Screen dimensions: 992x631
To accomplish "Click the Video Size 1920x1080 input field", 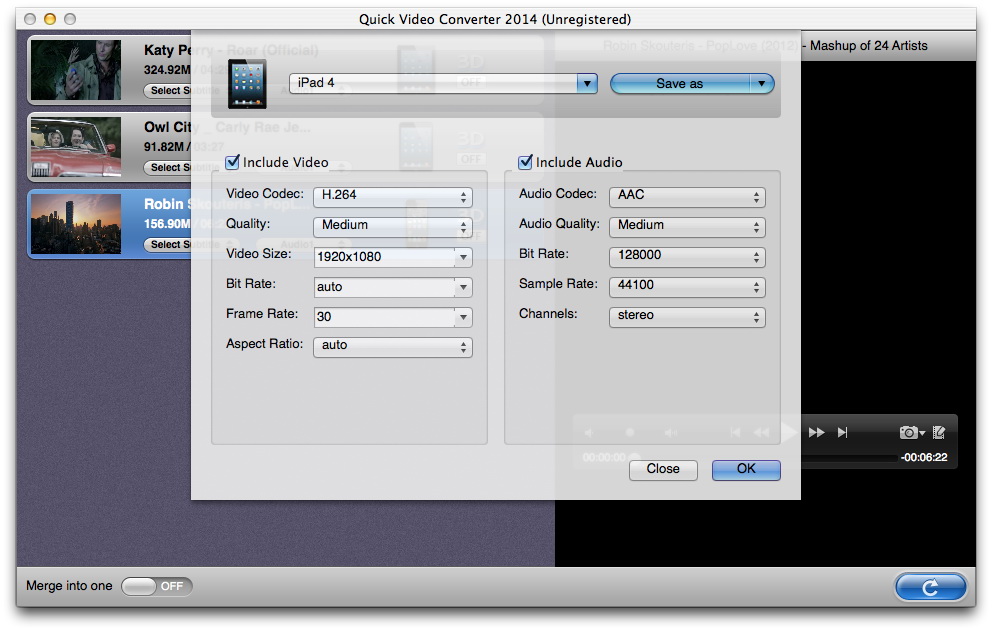I will [385, 257].
